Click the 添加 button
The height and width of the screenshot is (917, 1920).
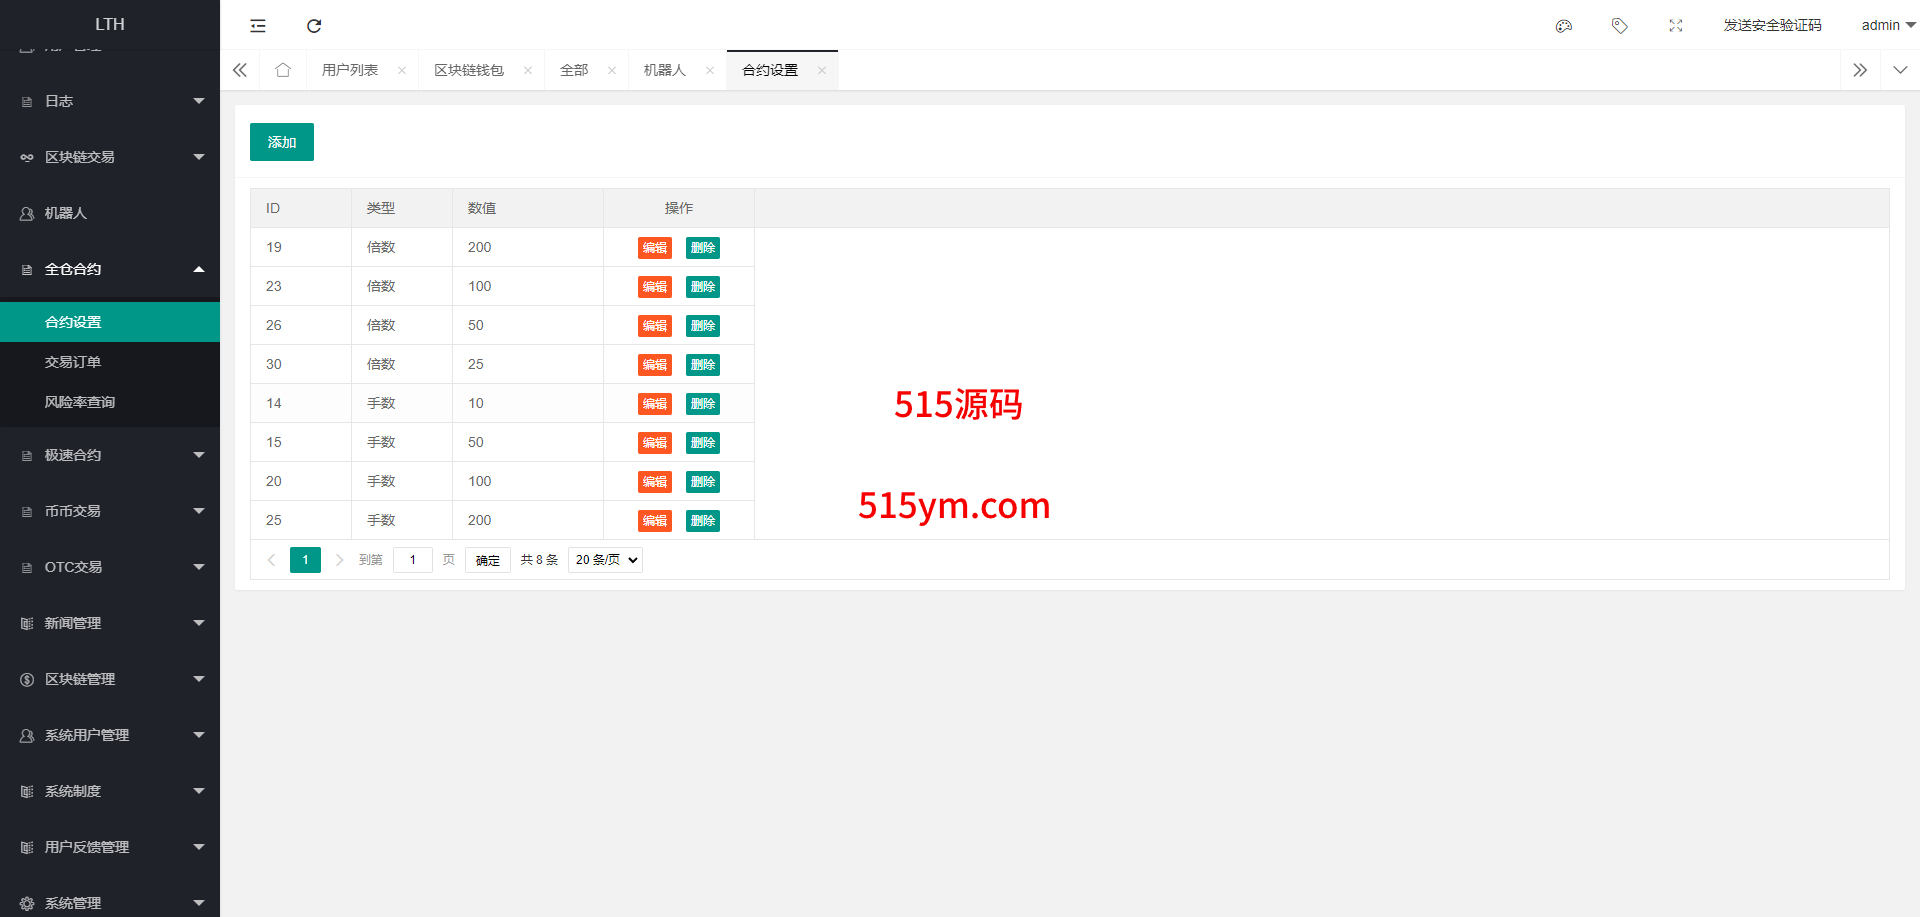point(282,142)
